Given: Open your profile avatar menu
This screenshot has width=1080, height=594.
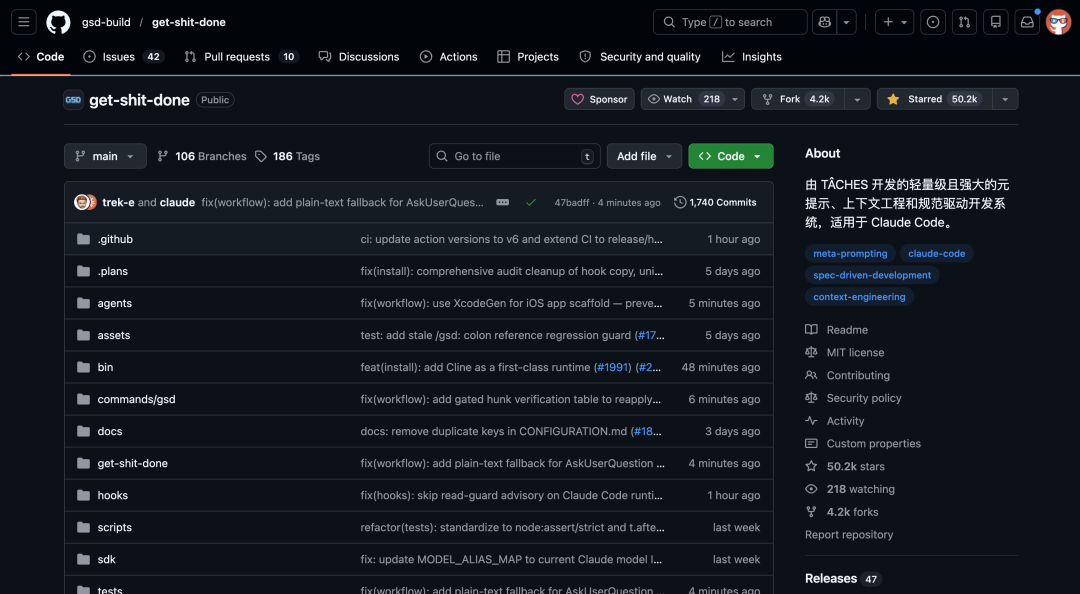Looking at the screenshot, I should pyautogui.click(x=1057, y=21).
